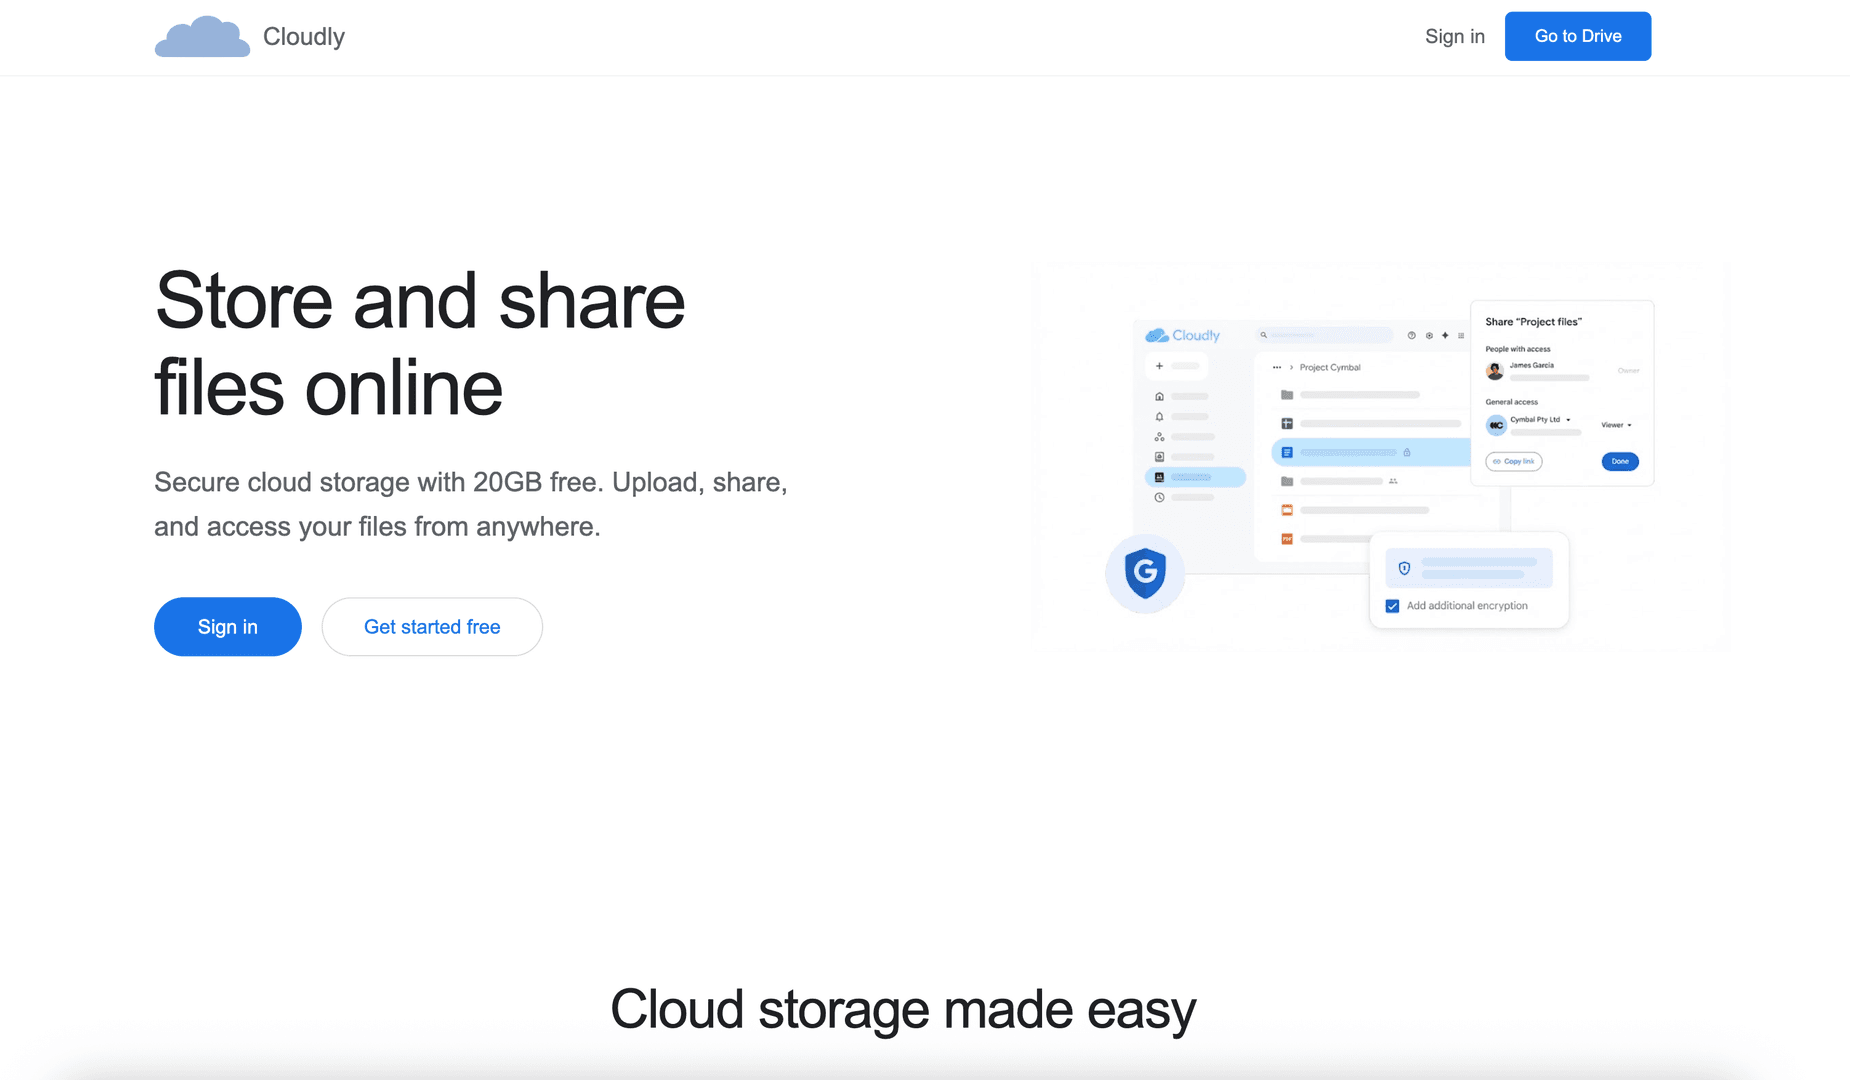
Task: Open recent files with the clock icon
Action: (1159, 497)
